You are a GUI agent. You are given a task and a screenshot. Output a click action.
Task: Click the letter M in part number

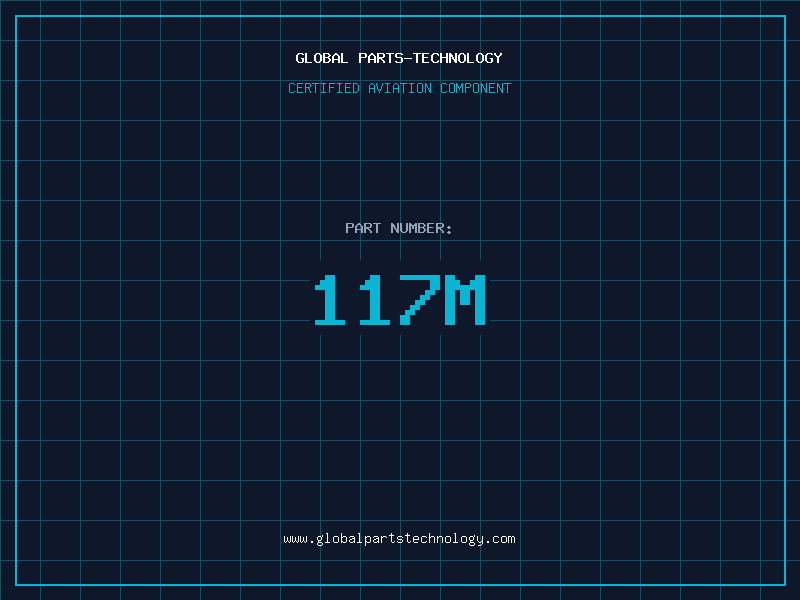465,300
